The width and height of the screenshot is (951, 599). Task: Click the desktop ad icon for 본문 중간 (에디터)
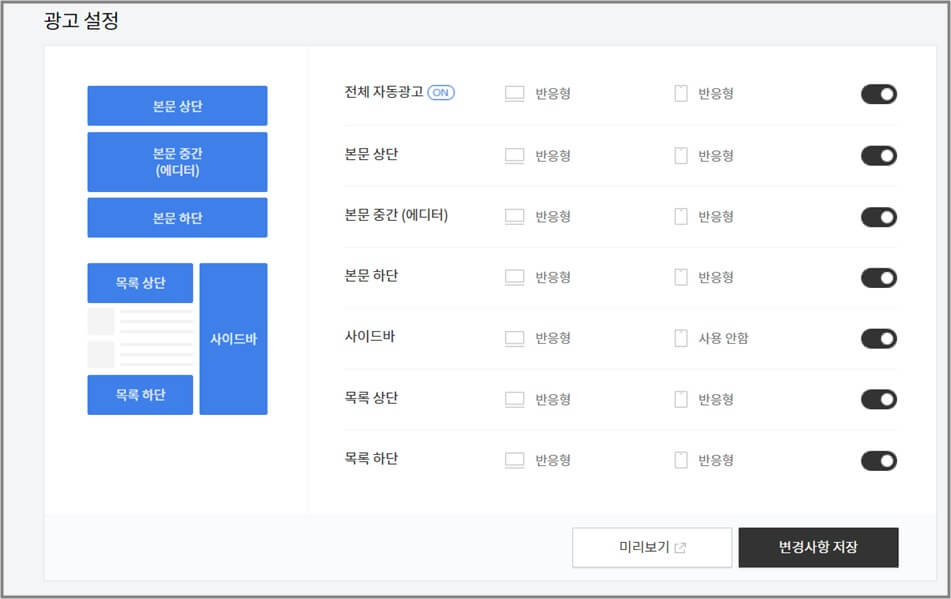[x=515, y=216]
